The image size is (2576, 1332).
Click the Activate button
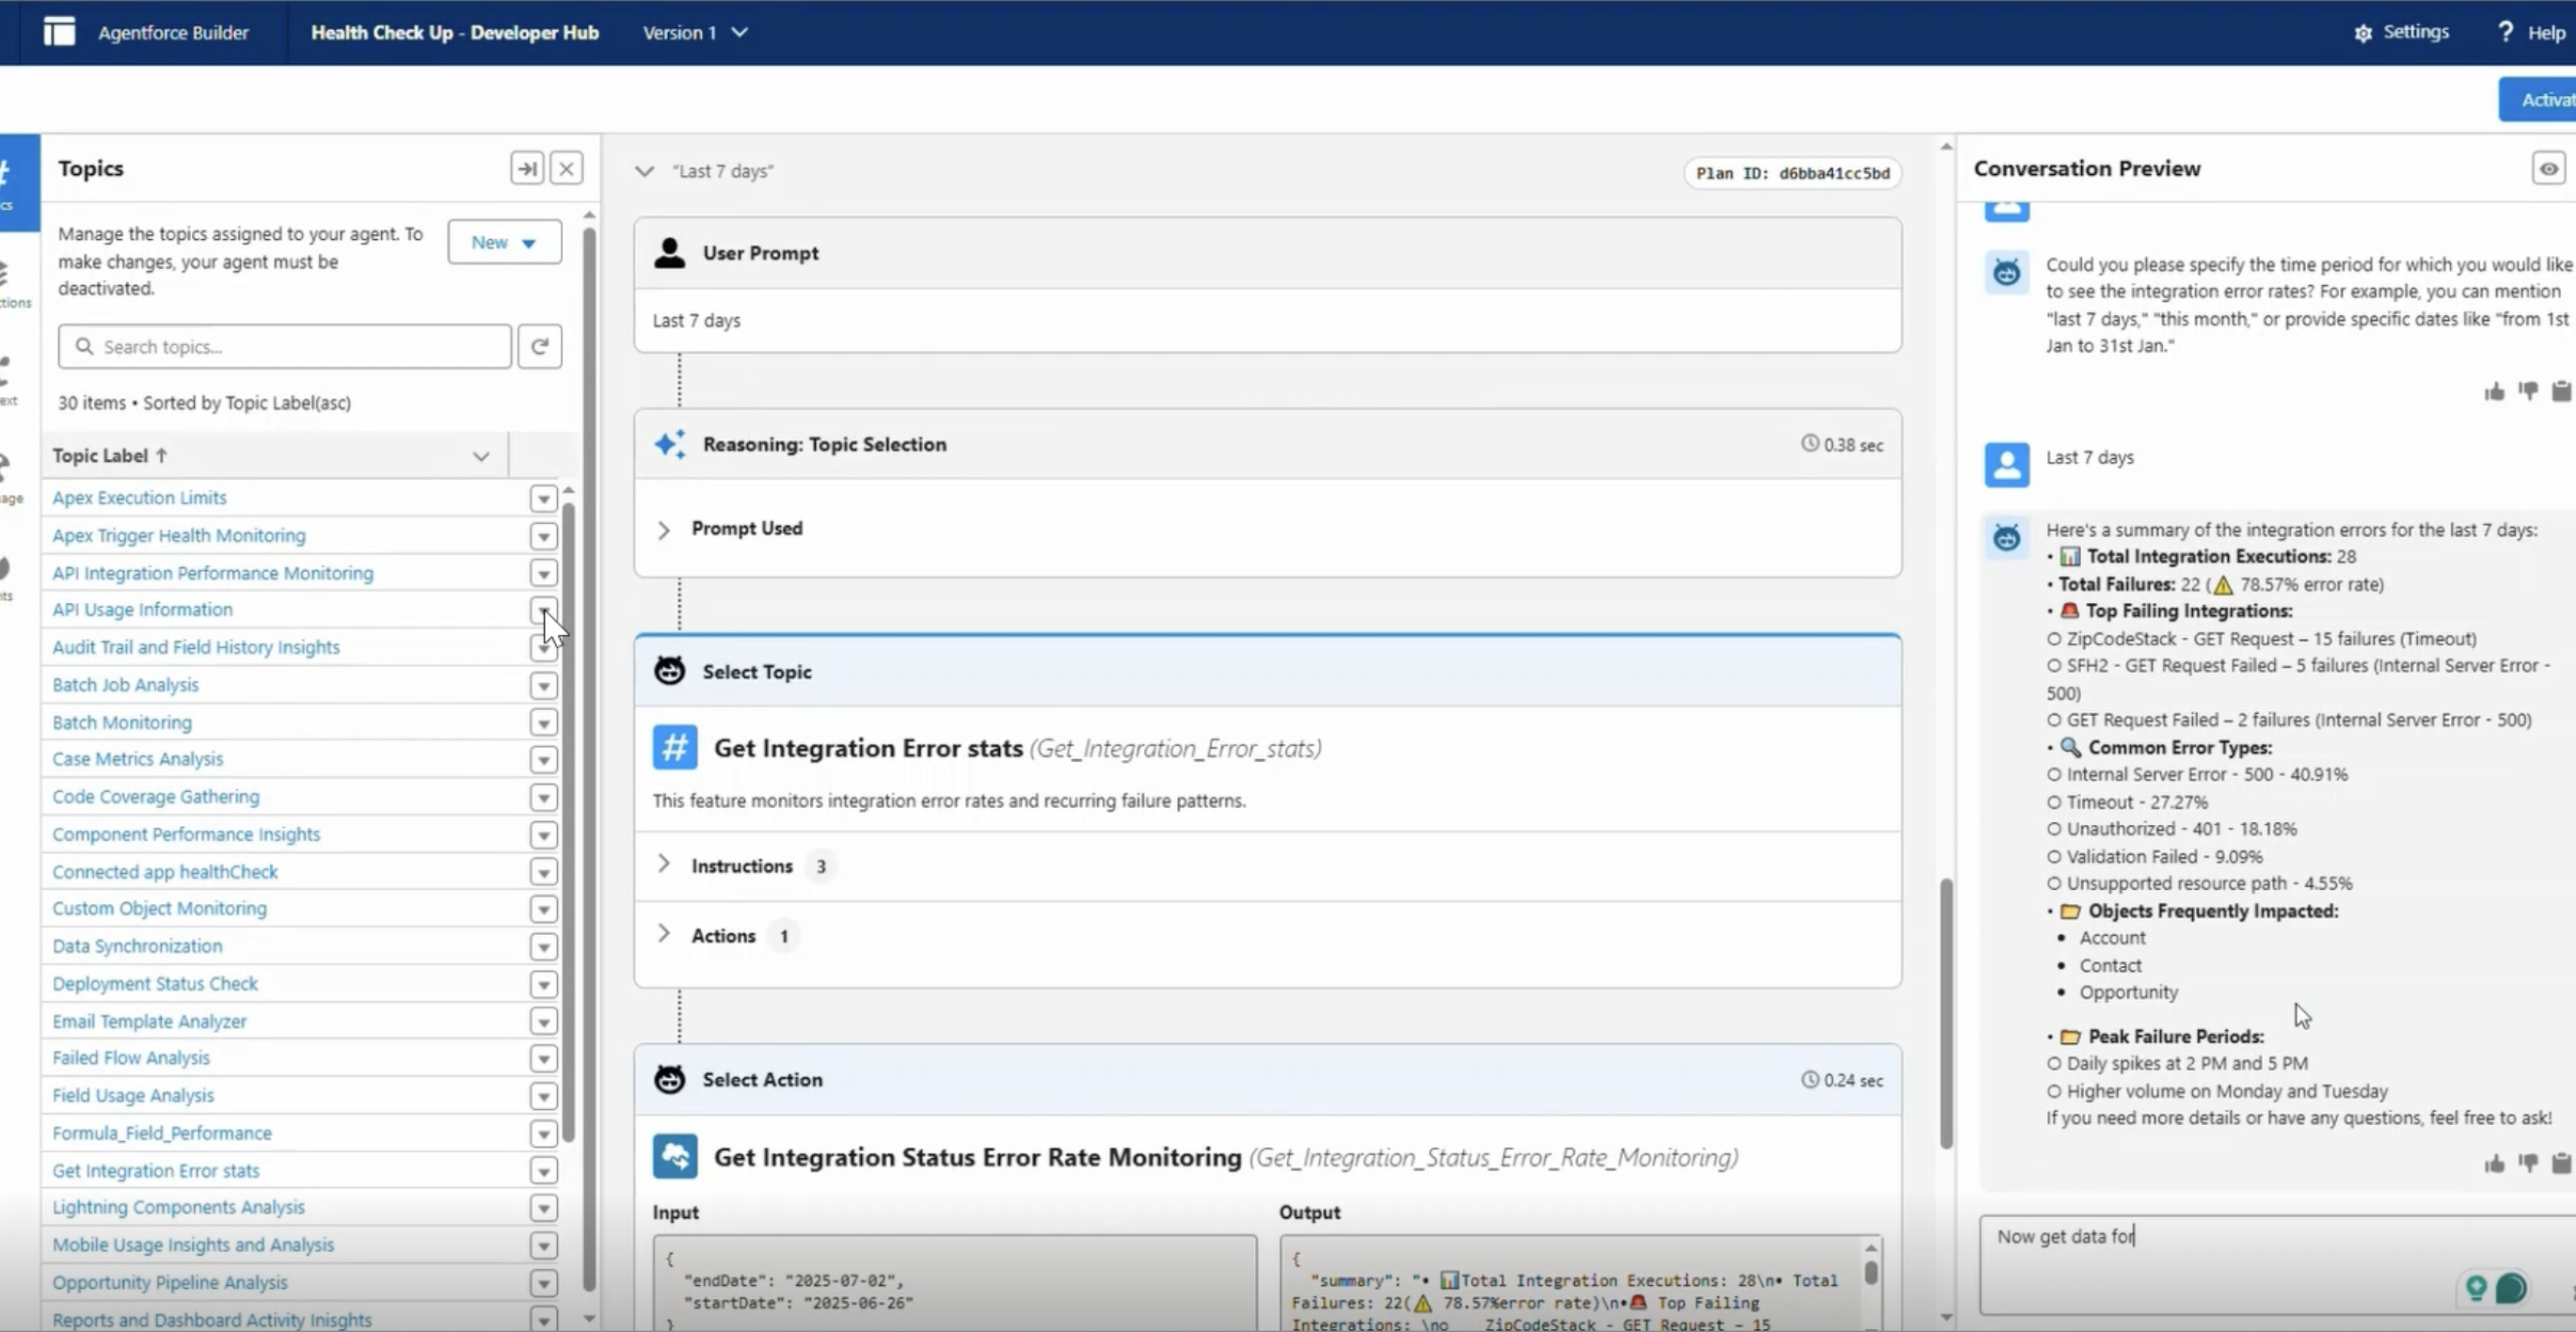coord(2540,99)
